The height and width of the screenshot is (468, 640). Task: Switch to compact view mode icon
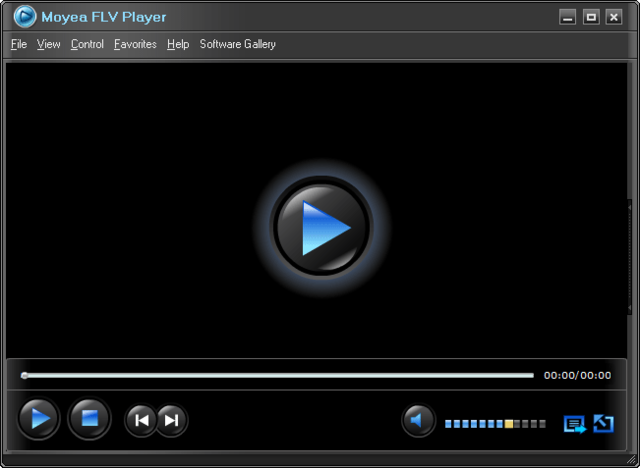click(604, 424)
